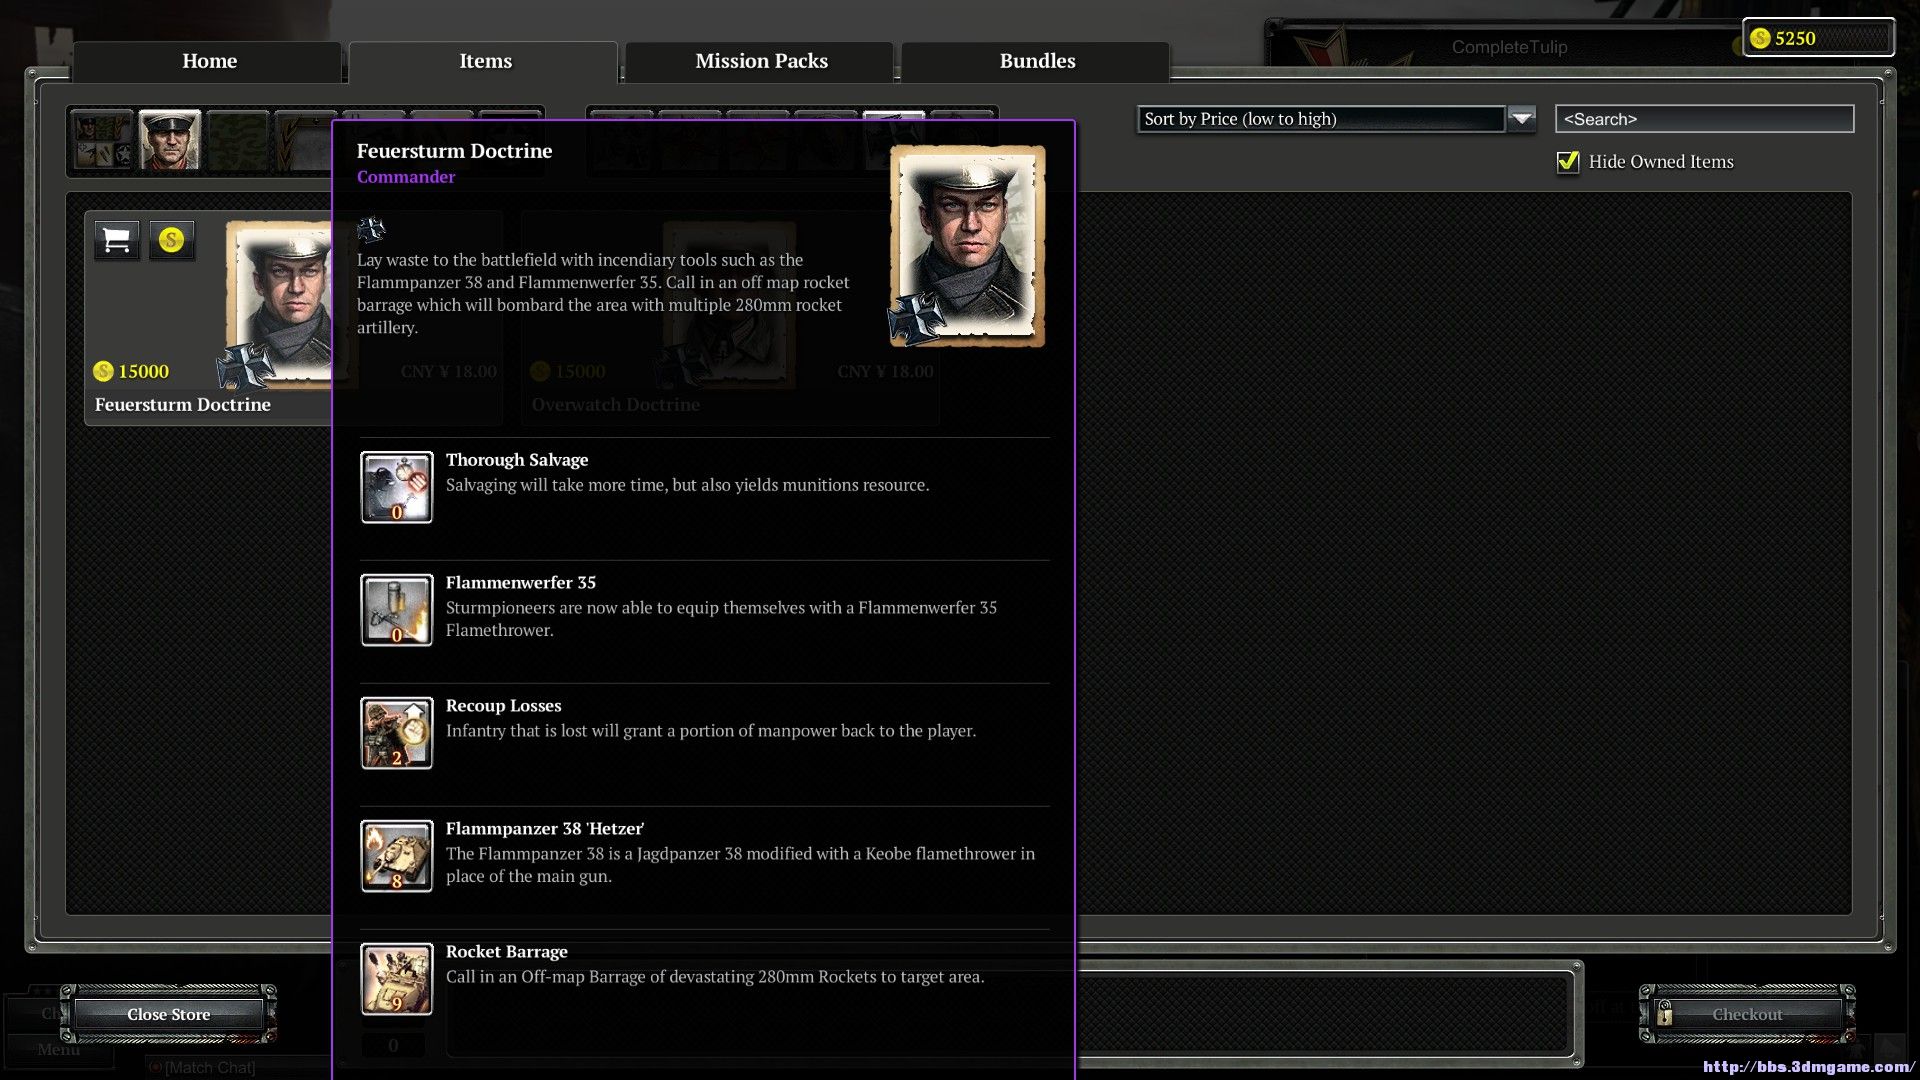Click the Thorough Salvage ability icon
Image resolution: width=1920 pixels, height=1080 pixels.
pyautogui.click(x=397, y=487)
